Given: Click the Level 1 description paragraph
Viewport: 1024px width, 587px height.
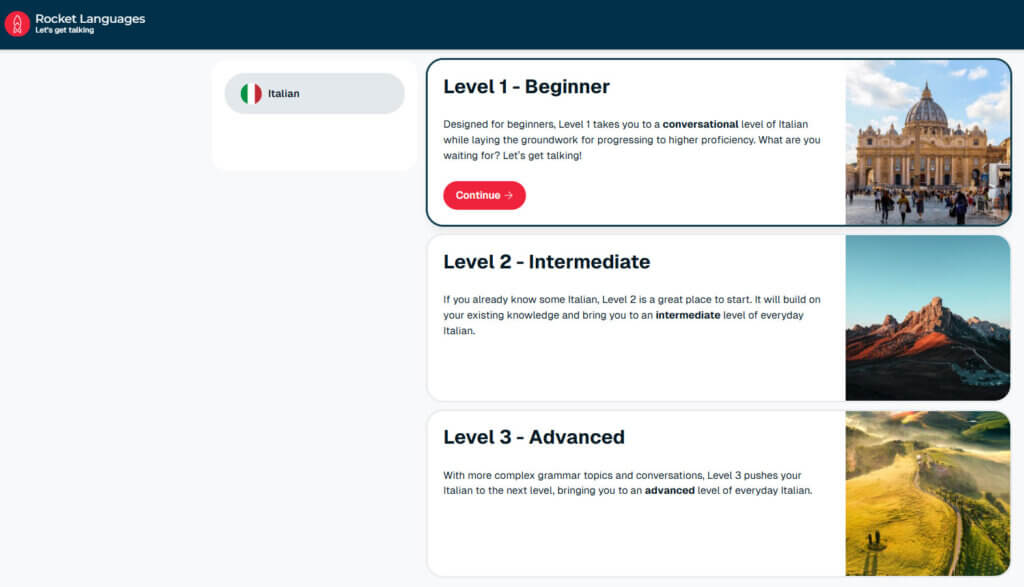Looking at the screenshot, I should coord(632,140).
